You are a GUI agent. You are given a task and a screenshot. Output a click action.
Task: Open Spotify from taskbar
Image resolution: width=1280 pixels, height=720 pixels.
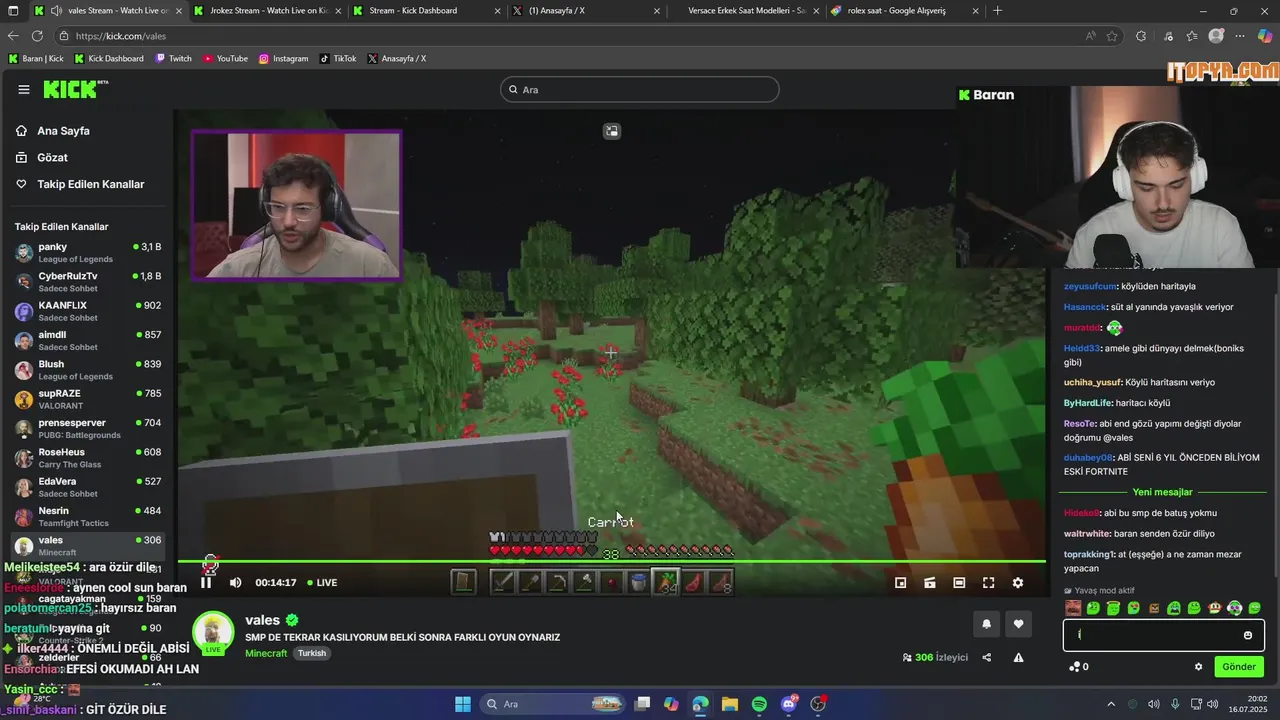click(759, 704)
